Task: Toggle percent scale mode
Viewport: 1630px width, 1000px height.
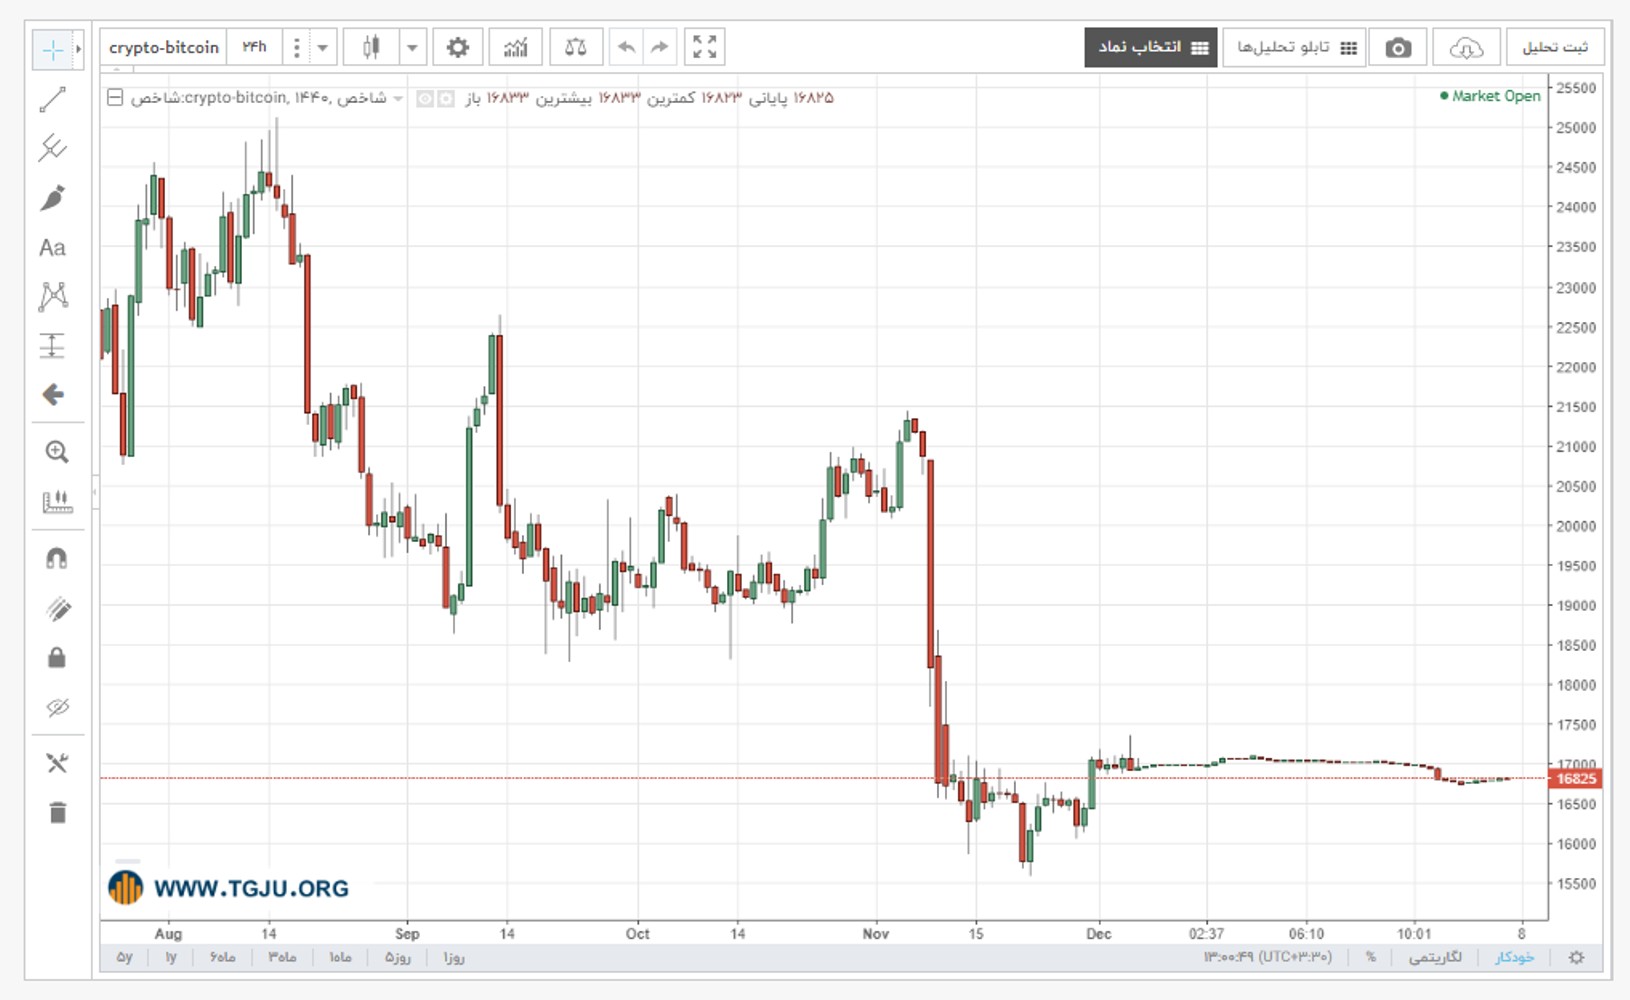Action: tap(1371, 957)
